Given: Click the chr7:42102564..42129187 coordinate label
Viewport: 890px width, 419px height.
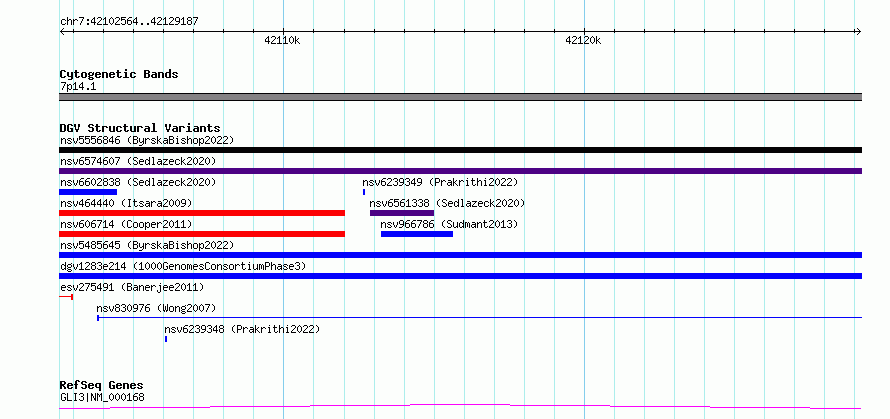Looking at the screenshot, I should click(x=129, y=22).
